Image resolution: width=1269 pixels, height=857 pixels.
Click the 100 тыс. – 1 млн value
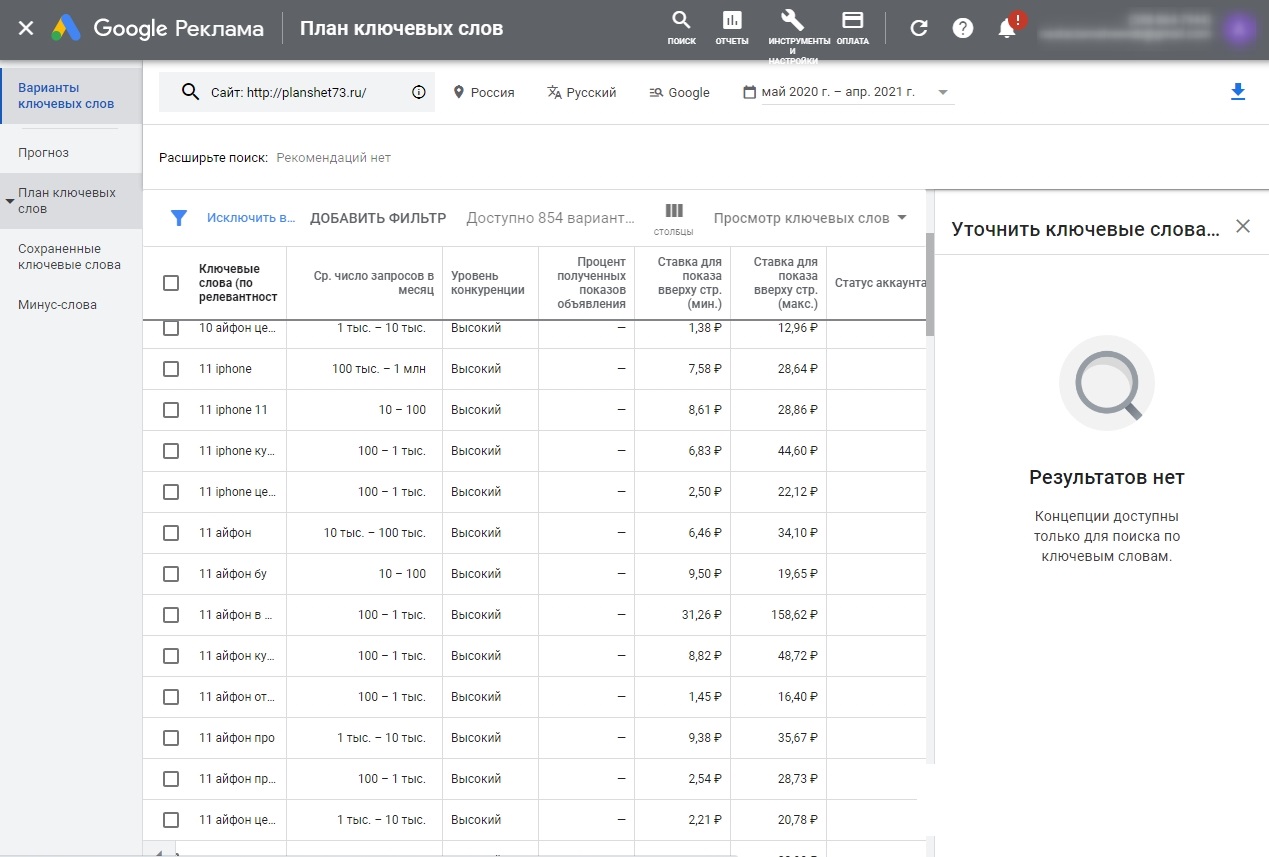point(379,369)
